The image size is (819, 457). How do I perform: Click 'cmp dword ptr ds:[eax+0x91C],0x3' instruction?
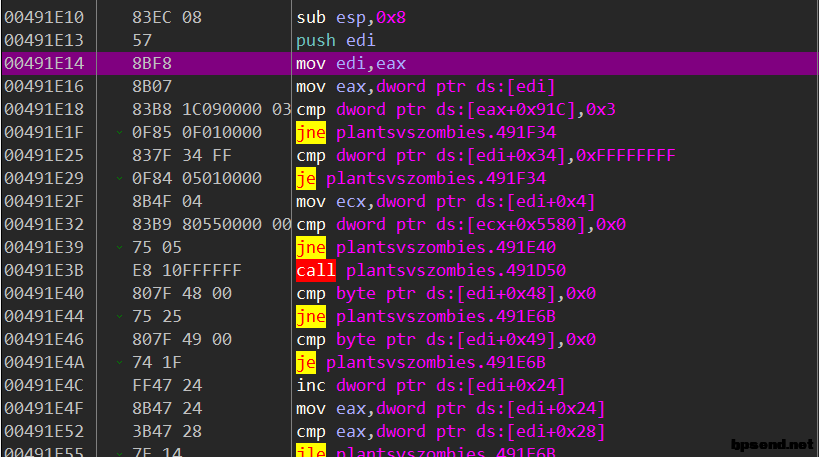coord(456,109)
